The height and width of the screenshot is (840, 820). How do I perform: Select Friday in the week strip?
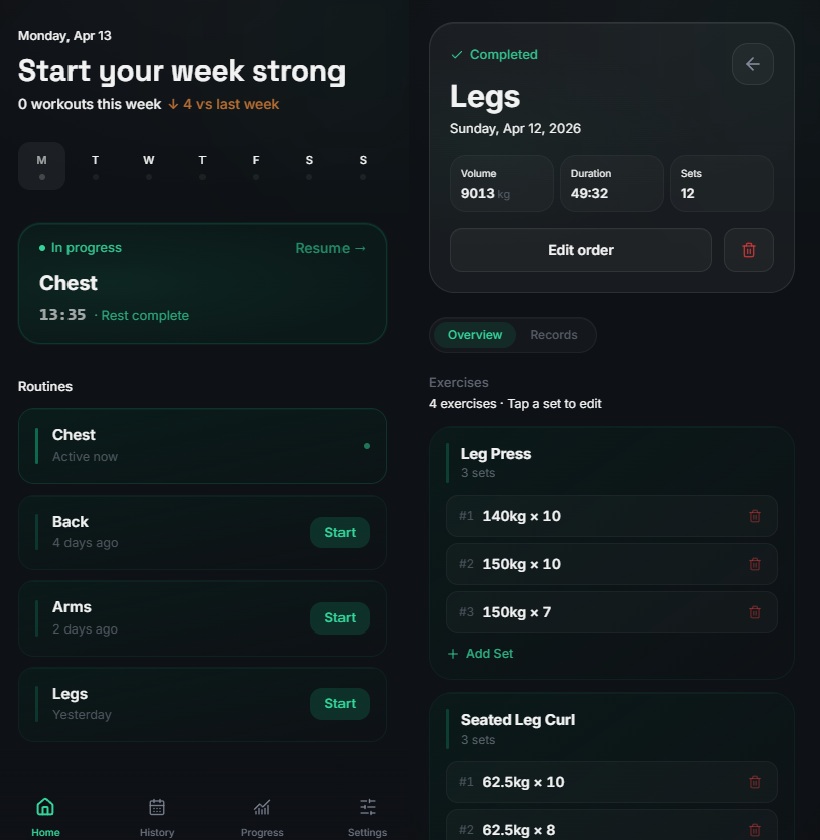click(x=256, y=166)
